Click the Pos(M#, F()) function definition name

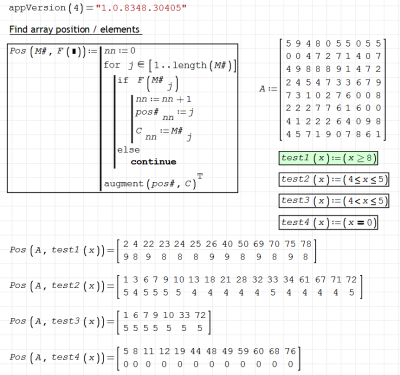[x=49, y=51]
